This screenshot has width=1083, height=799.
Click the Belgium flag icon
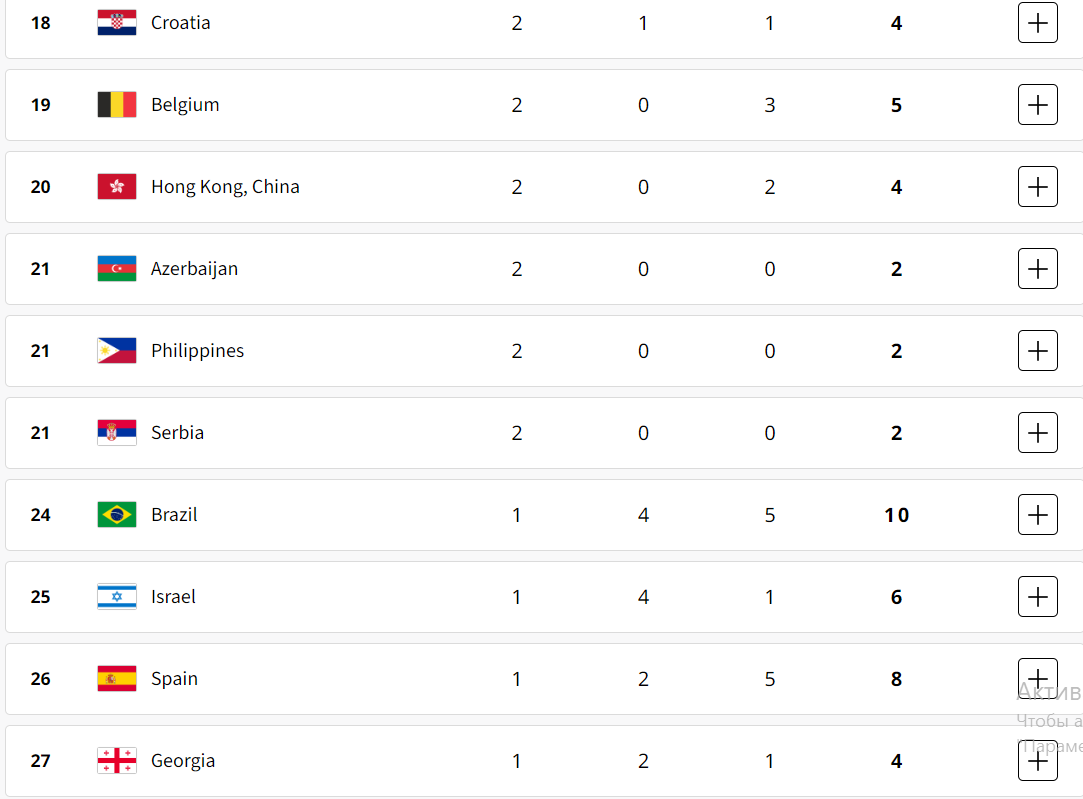coord(117,105)
